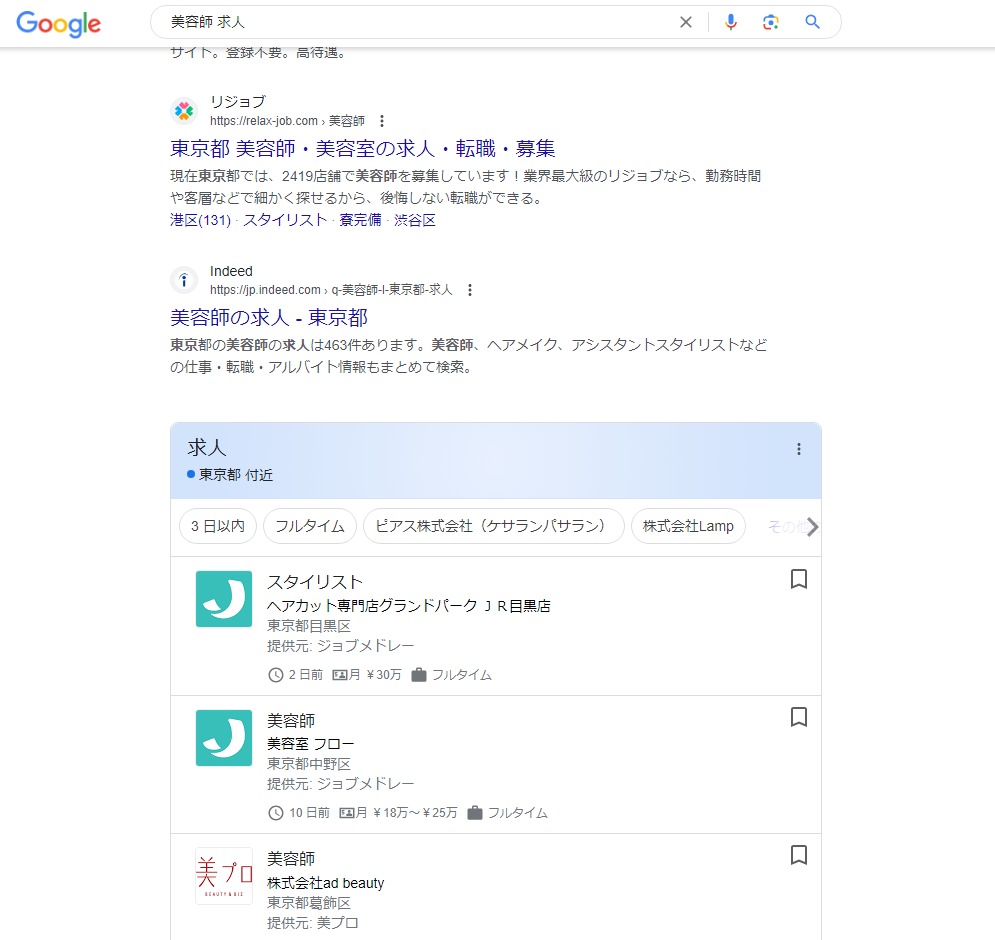Click Indeed site name label
The height and width of the screenshot is (940, 995).
(x=232, y=271)
